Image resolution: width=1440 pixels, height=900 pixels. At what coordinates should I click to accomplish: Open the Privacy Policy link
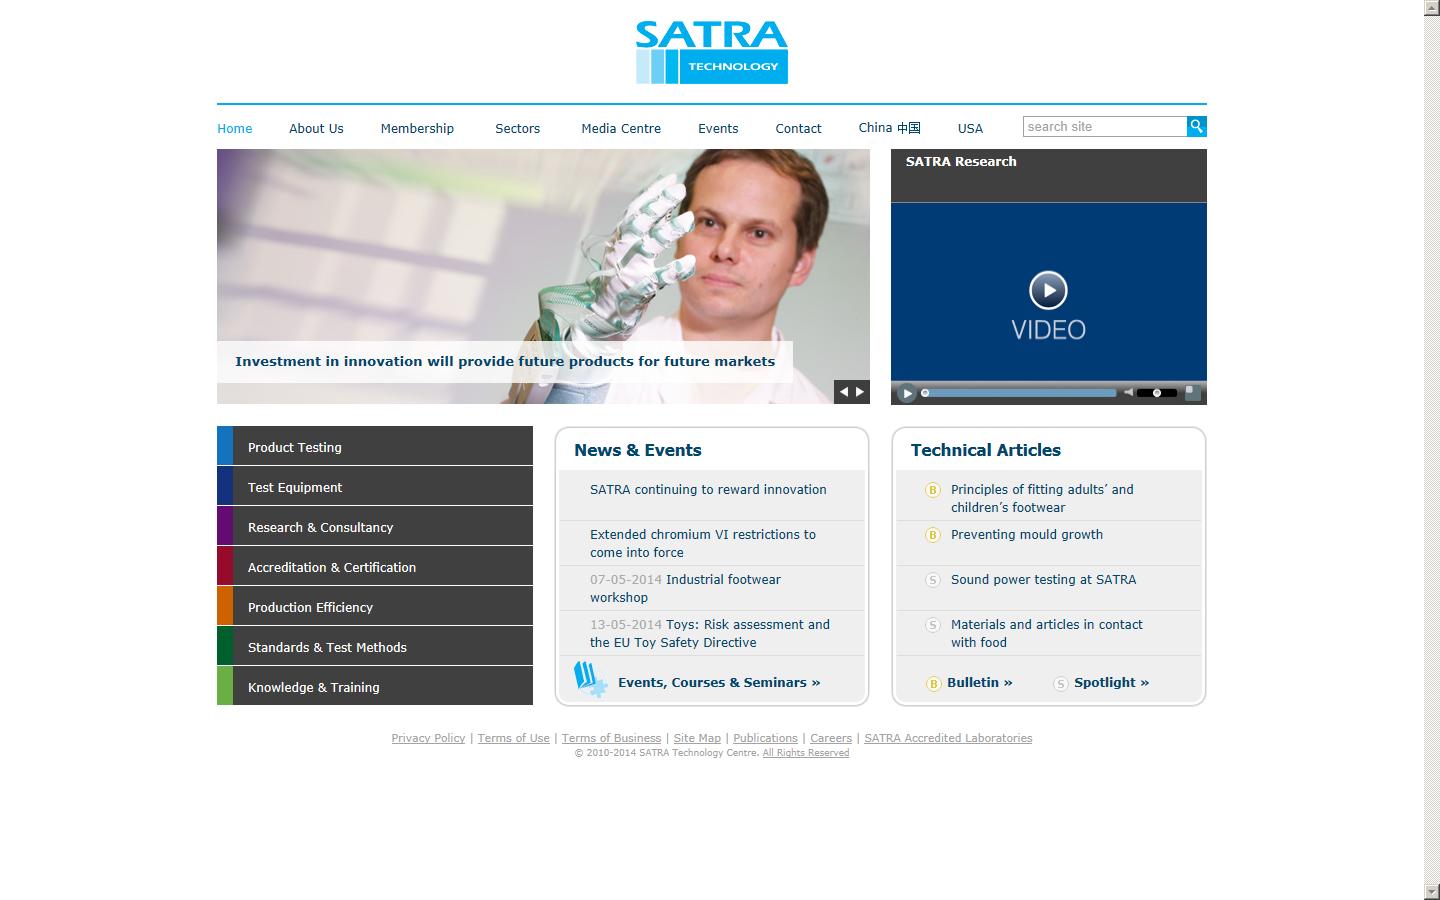pos(428,738)
